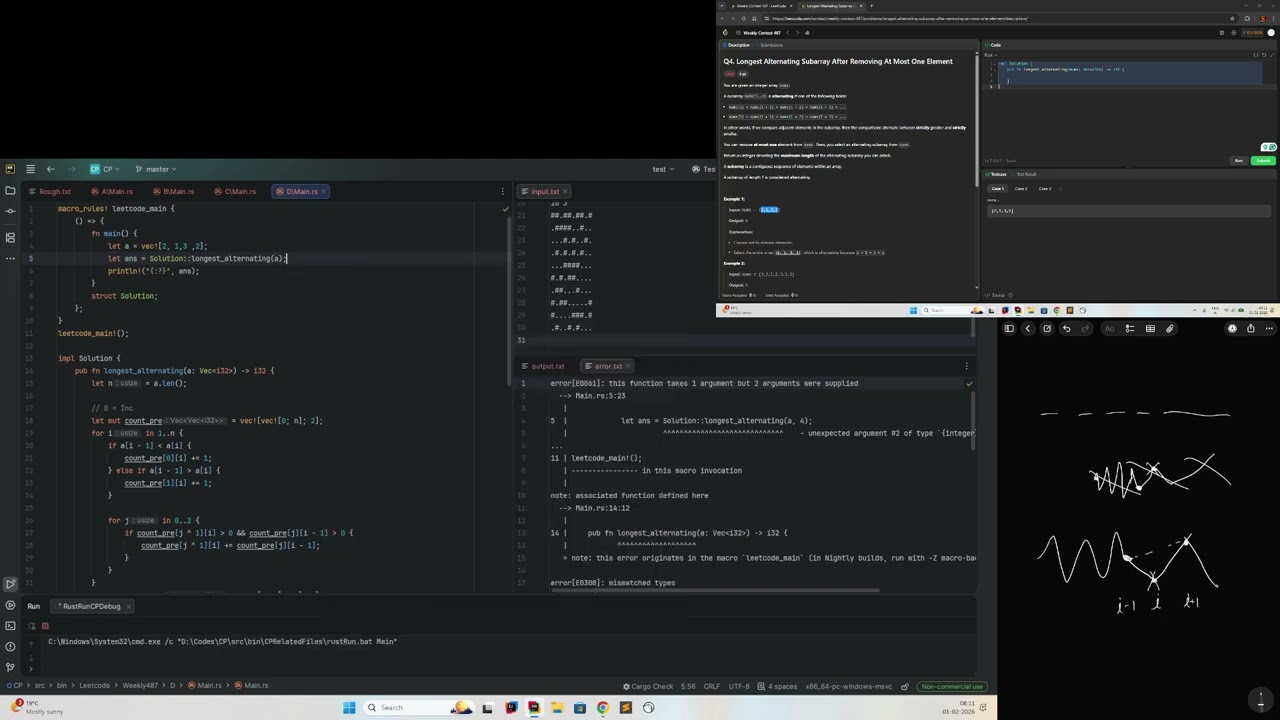Expand the master branch dropdown
Screen dimensions: 1280x720
[x=157, y=169]
